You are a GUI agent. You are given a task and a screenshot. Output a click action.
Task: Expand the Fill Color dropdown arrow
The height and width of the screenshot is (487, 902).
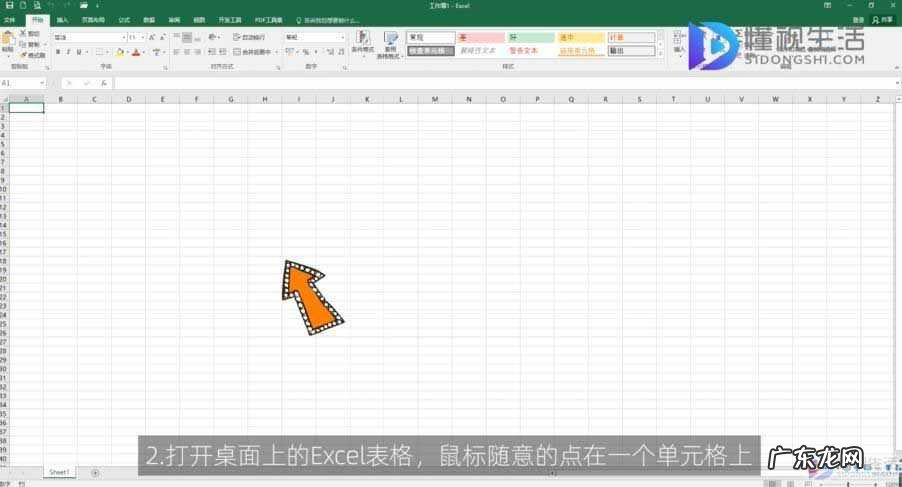click(127, 52)
